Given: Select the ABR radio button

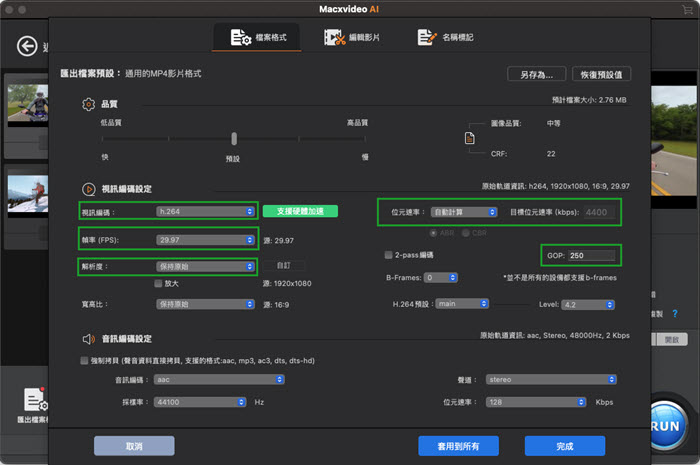Looking at the screenshot, I should 433,233.
